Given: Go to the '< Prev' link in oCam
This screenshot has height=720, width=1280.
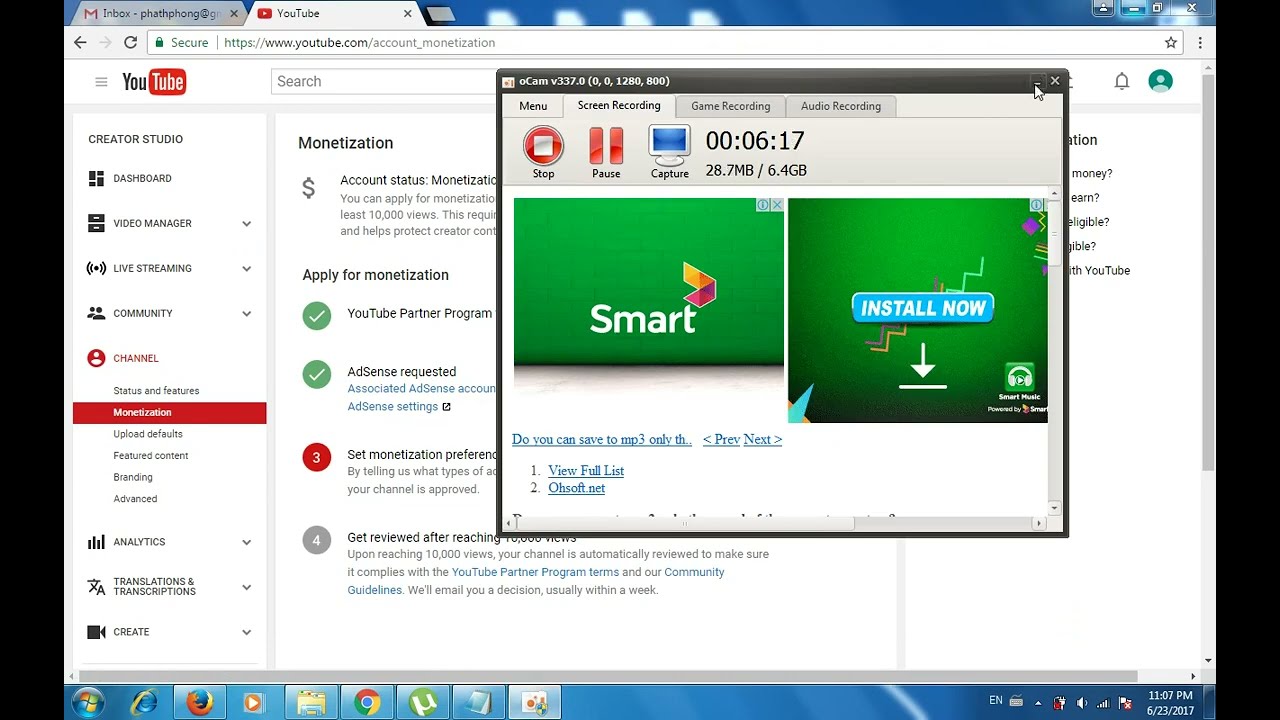Looking at the screenshot, I should (x=721, y=439).
